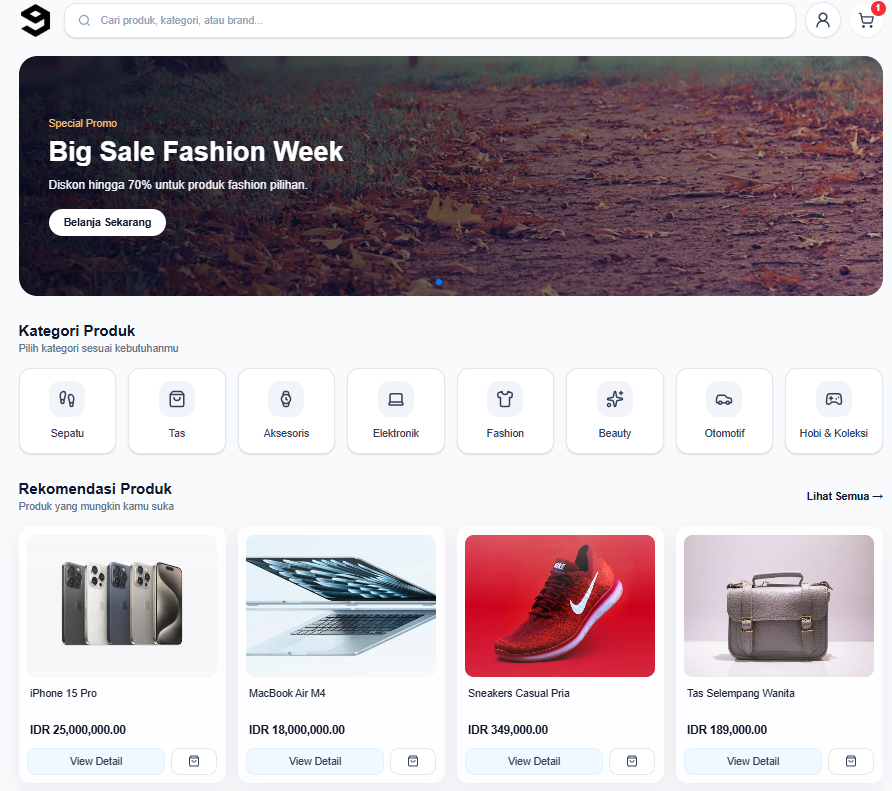This screenshot has width=892, height=791.
Task: Open the MacBook Air M4 product image
Action: click(341, 605)
